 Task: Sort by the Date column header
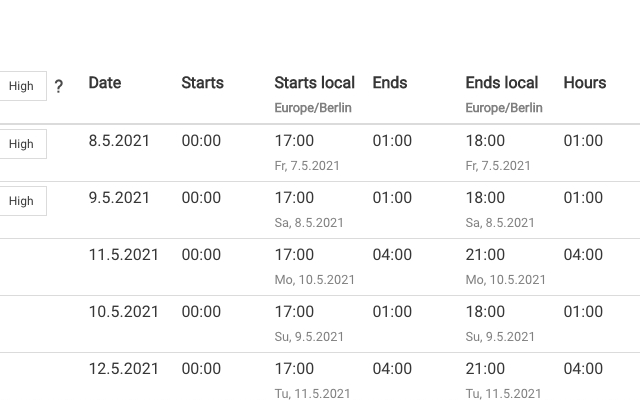point(105,83)
